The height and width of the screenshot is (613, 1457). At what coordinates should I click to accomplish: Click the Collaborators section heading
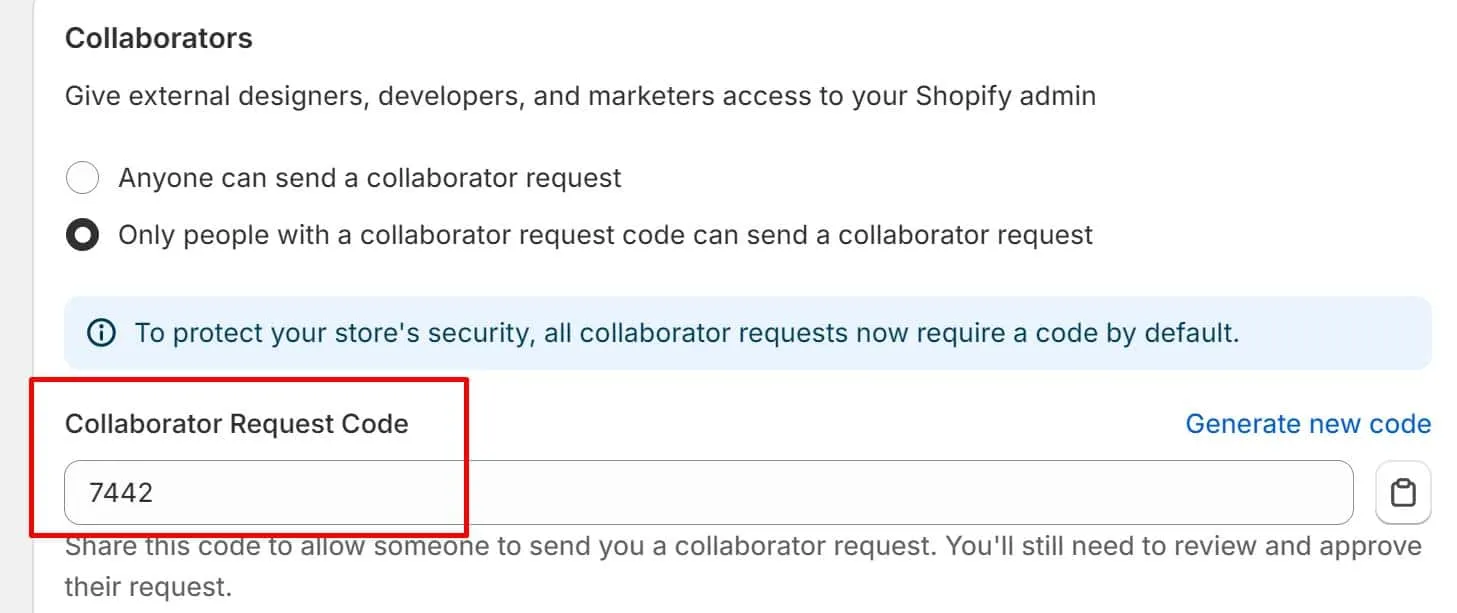pyautogui.click(x=158, y=37)
